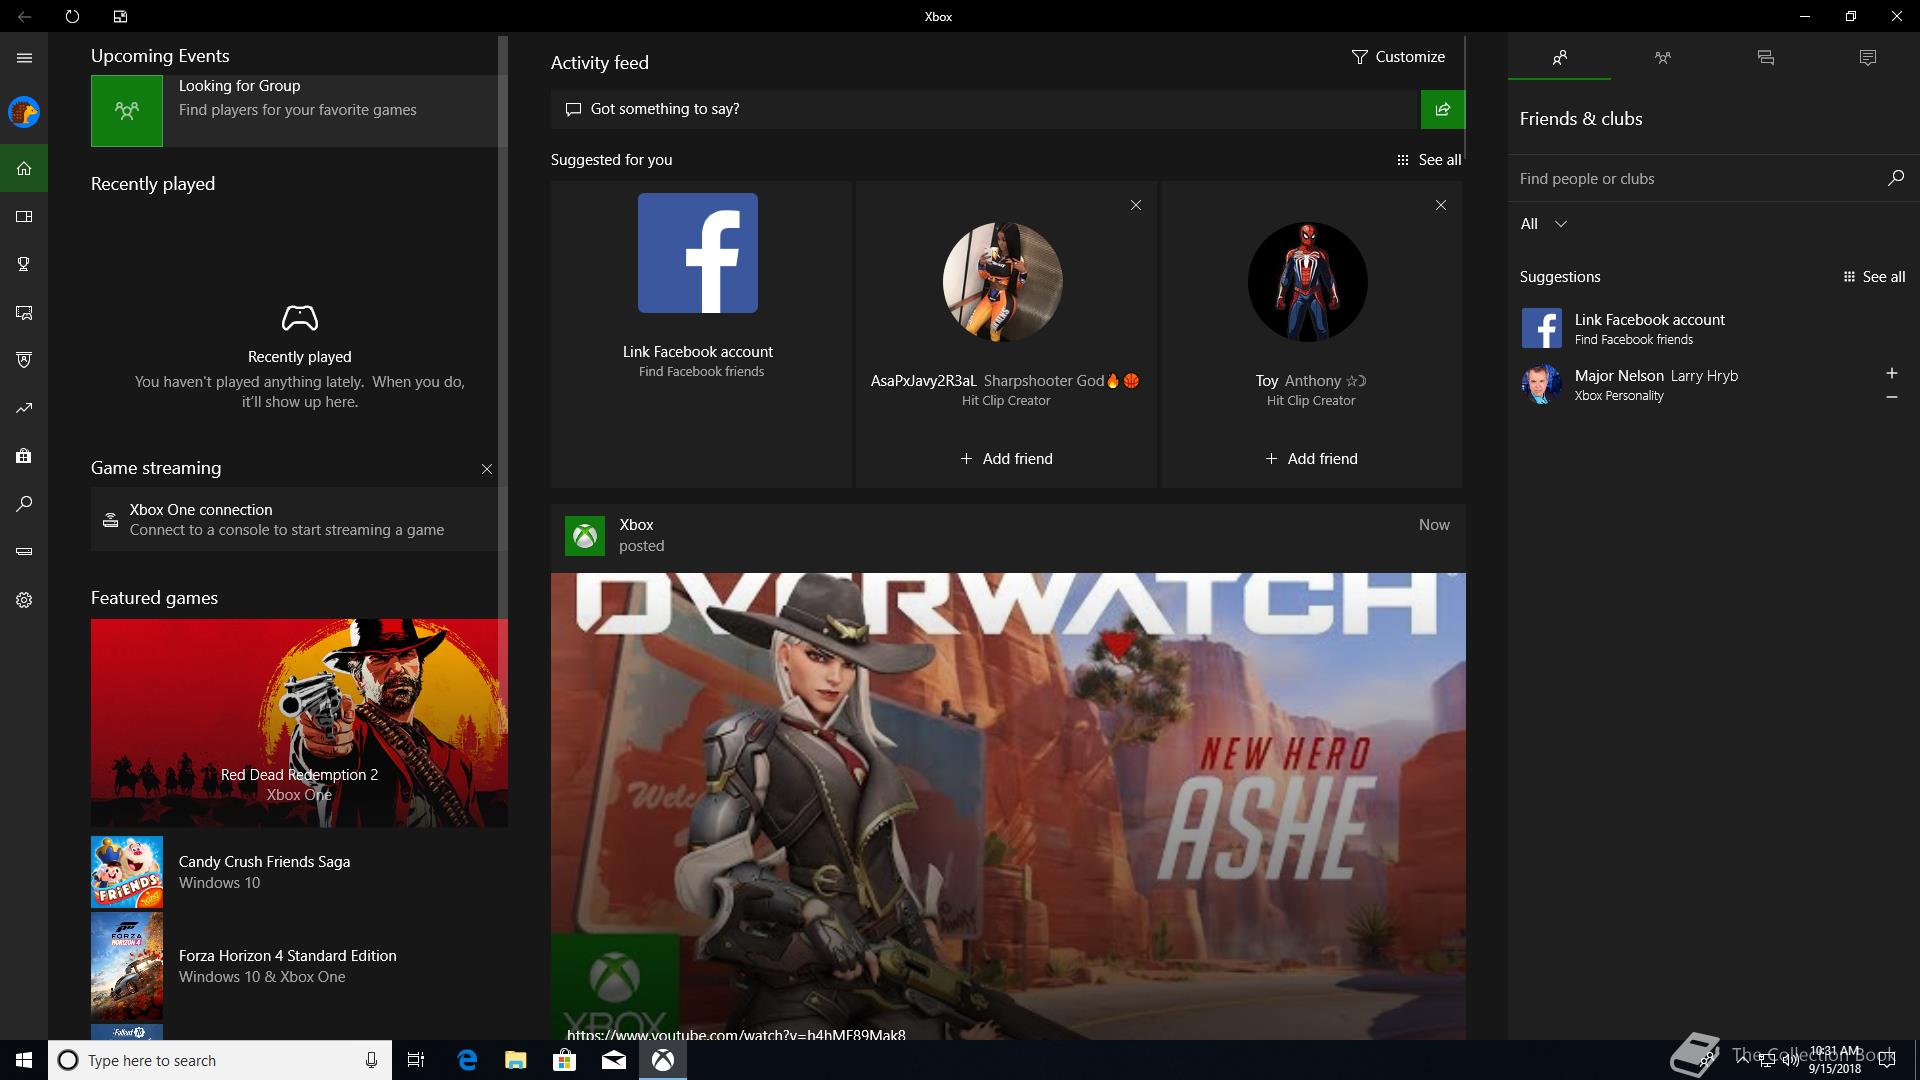Click the back arrow in title bar

point(24,16)
